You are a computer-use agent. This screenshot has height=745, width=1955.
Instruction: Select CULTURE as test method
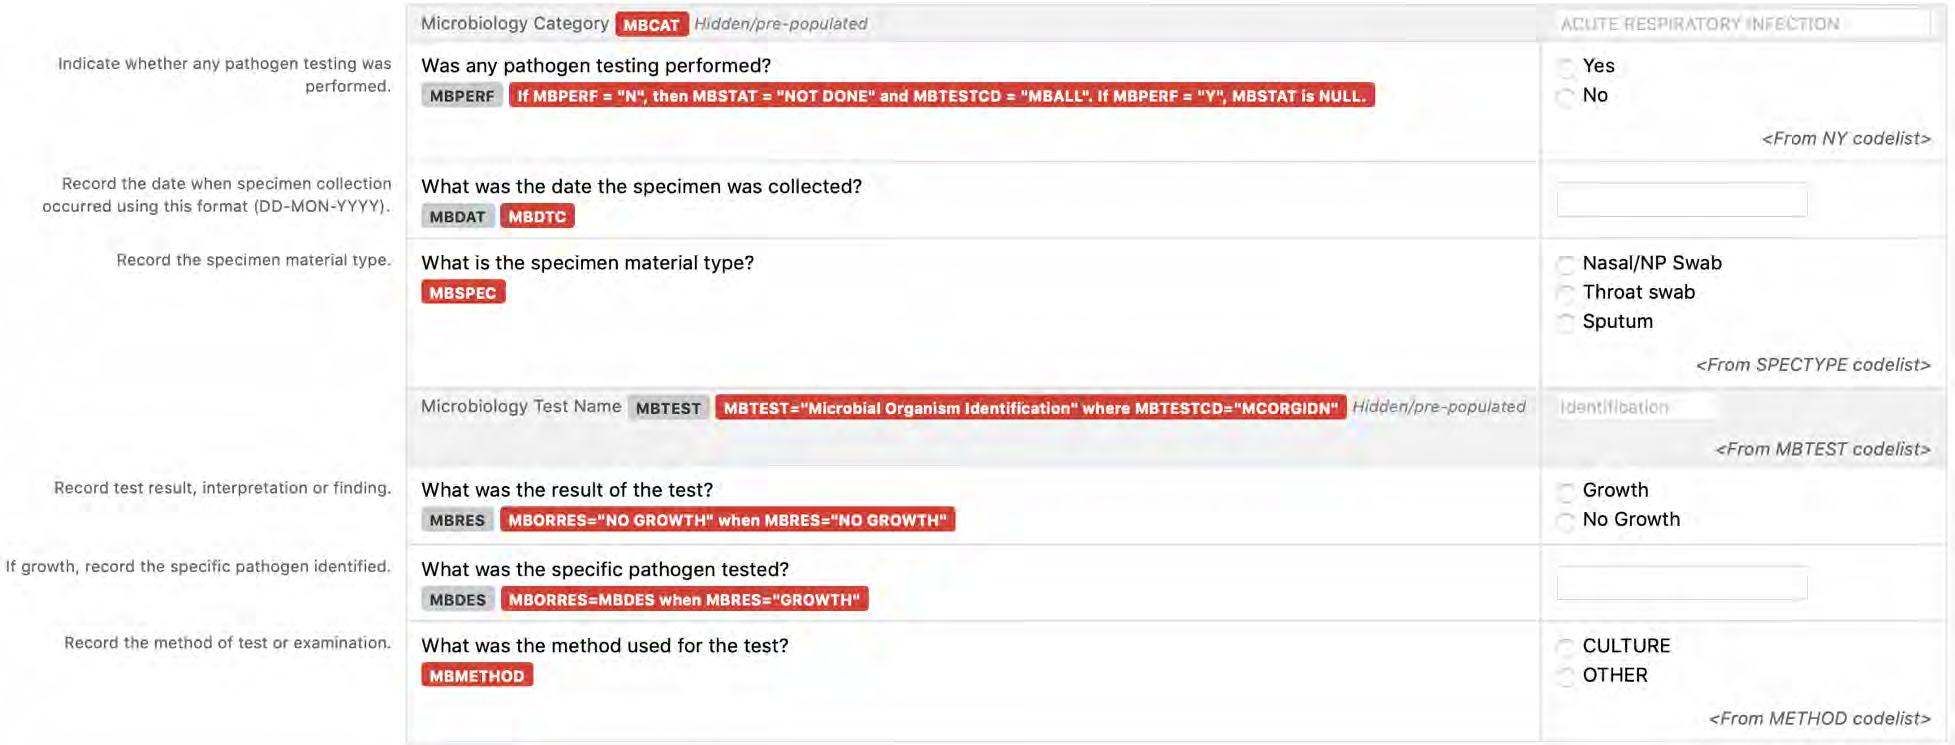click(x=1566, y=647)
